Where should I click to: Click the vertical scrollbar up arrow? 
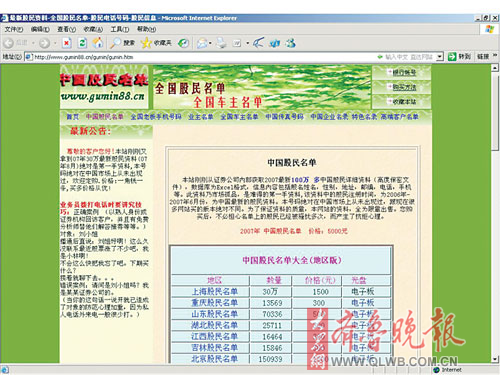tap(495, 68)
